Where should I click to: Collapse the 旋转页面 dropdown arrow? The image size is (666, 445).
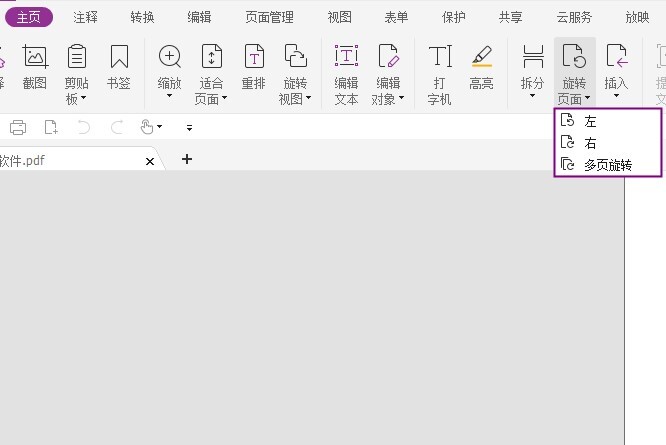[587, 98]
